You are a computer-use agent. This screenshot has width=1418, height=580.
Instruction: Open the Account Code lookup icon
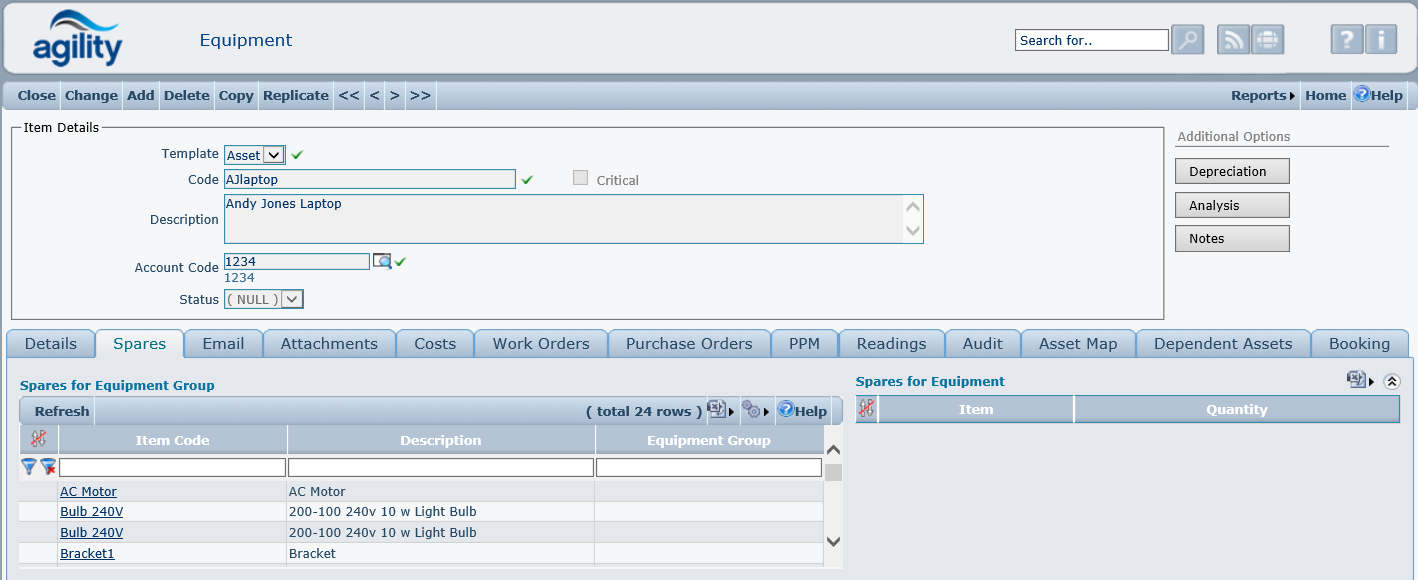[x=382, y=261]
